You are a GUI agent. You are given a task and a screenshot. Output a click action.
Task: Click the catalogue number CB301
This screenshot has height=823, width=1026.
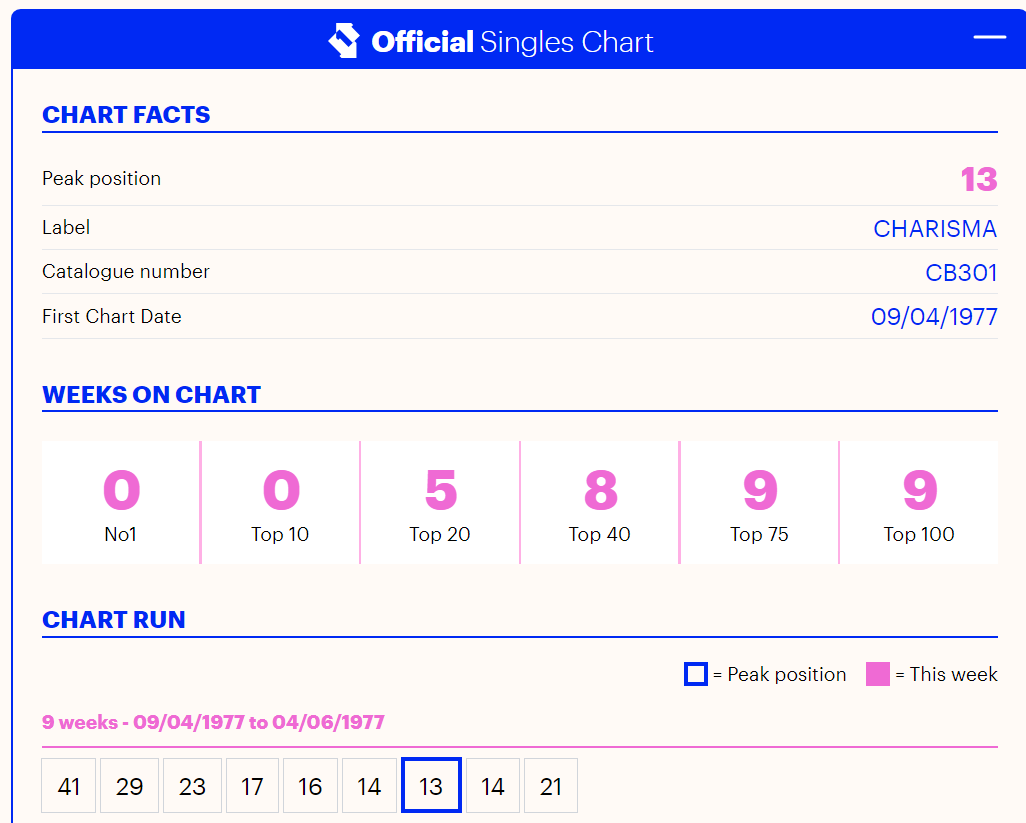[961, 273]
